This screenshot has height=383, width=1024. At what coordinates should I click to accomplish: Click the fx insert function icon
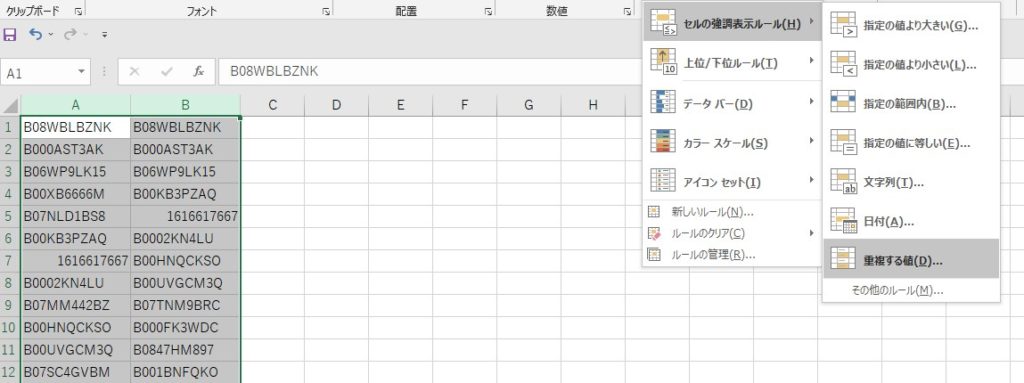click(199, 71)
